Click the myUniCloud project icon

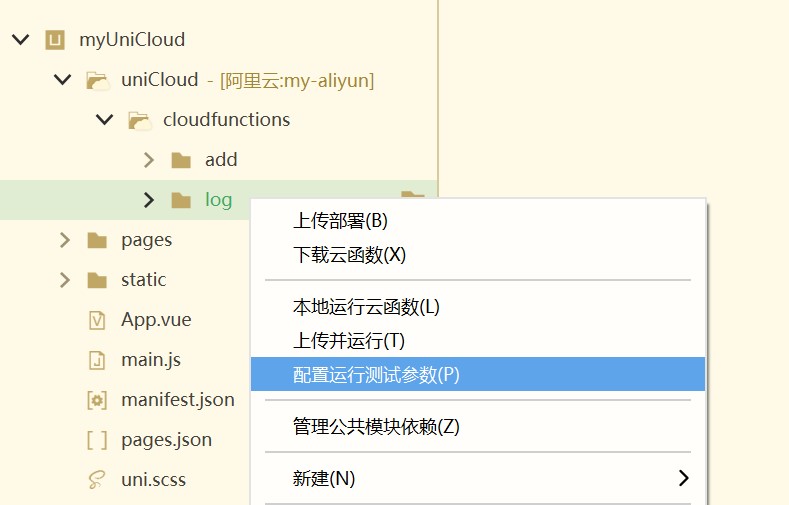pos(55,40)
